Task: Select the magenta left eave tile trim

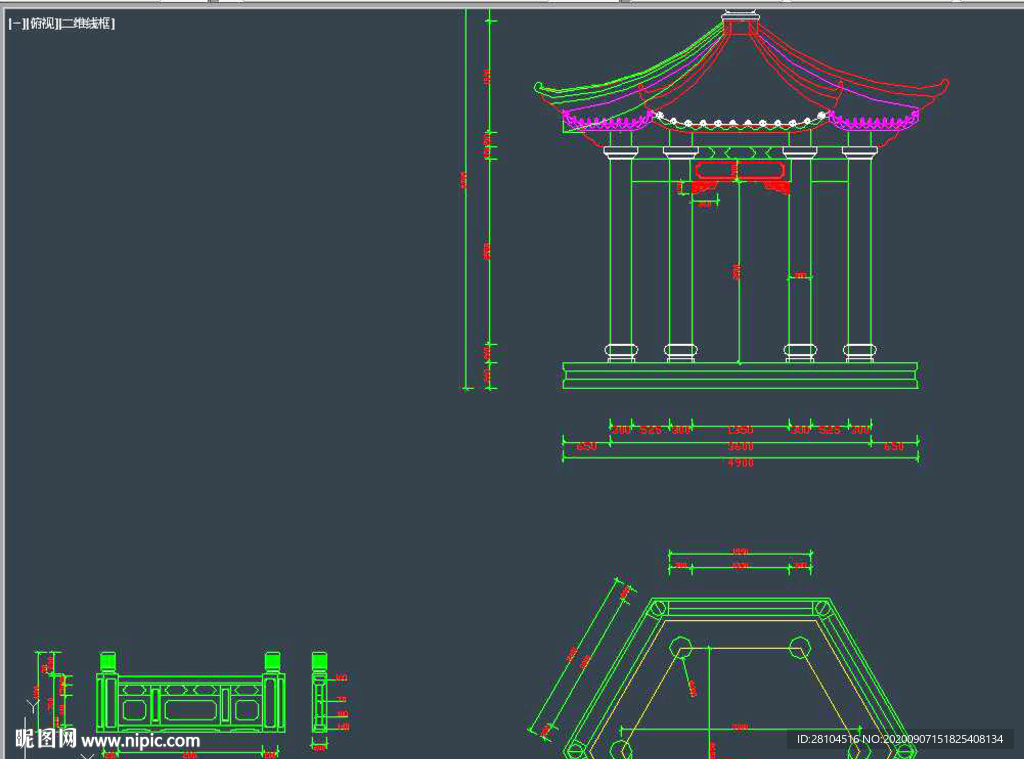Action: coord(607,123)
